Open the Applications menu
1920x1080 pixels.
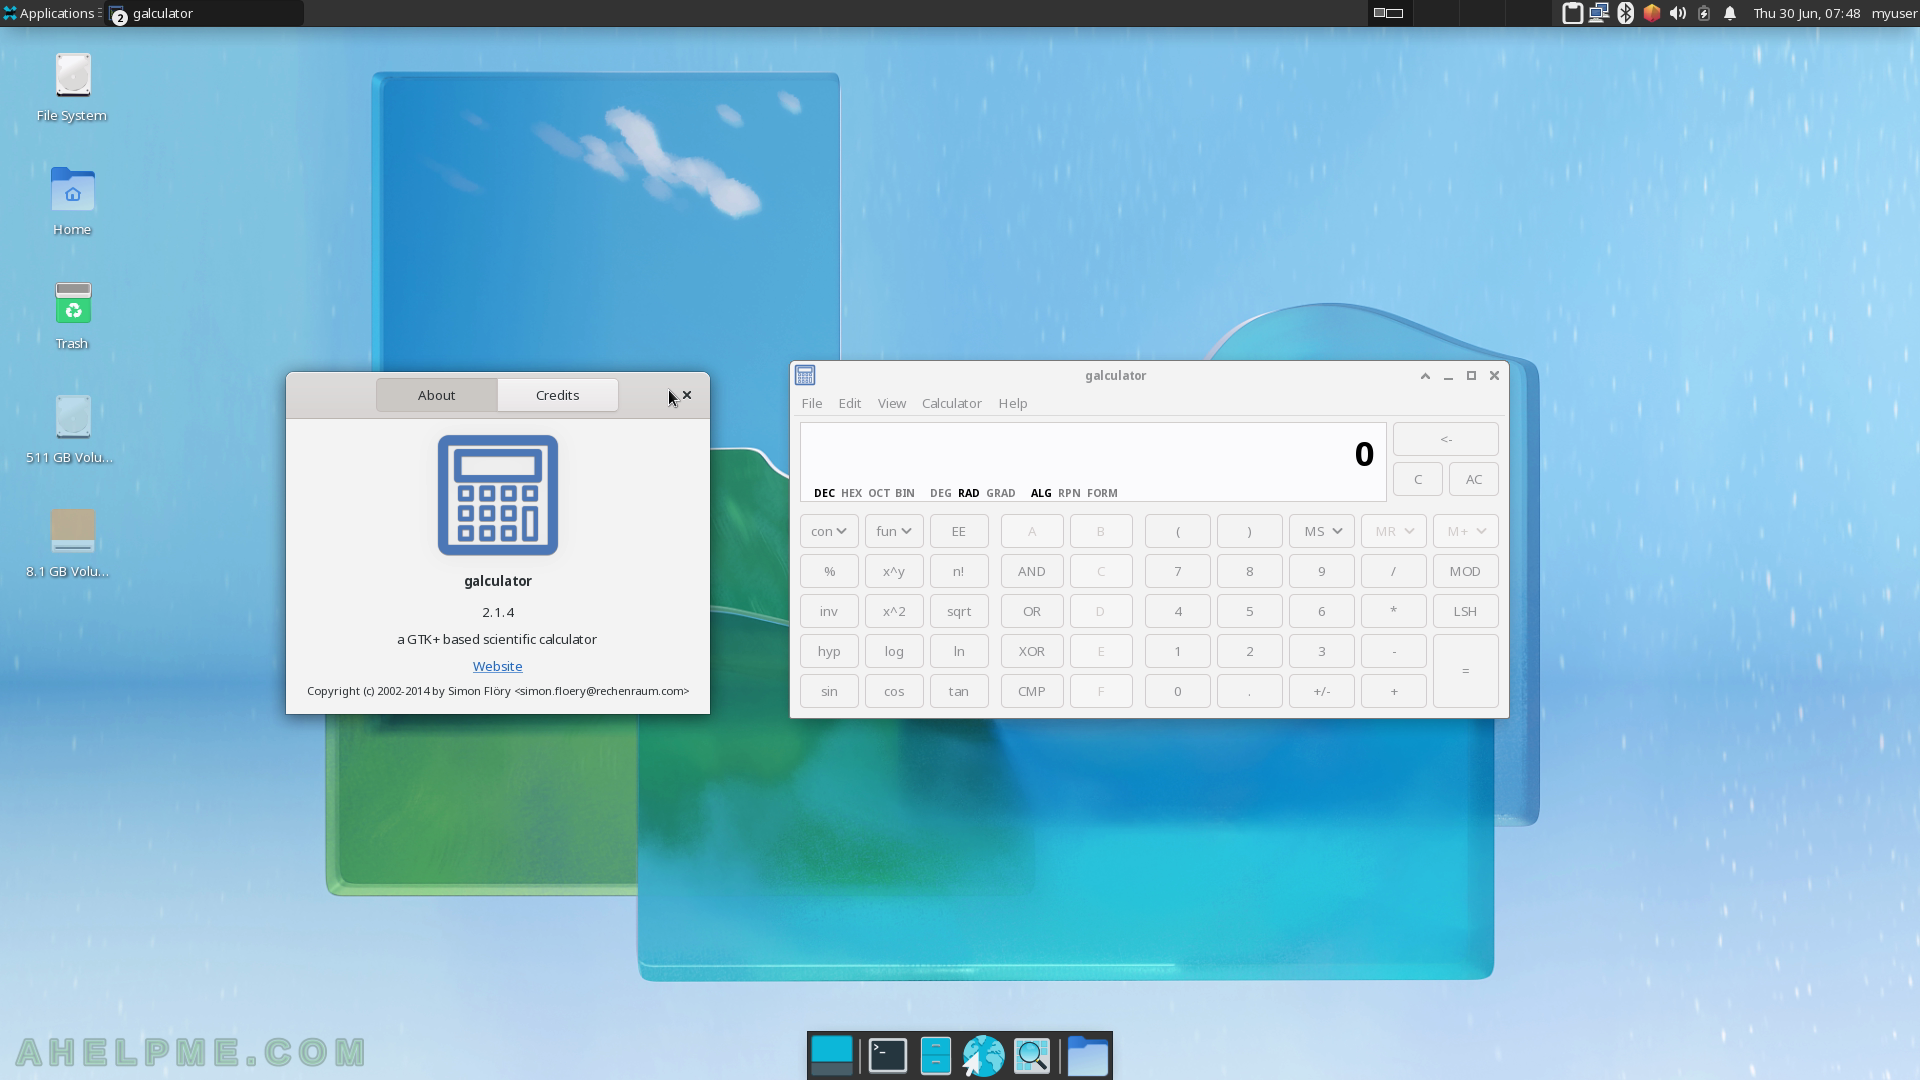click(50, 13)
